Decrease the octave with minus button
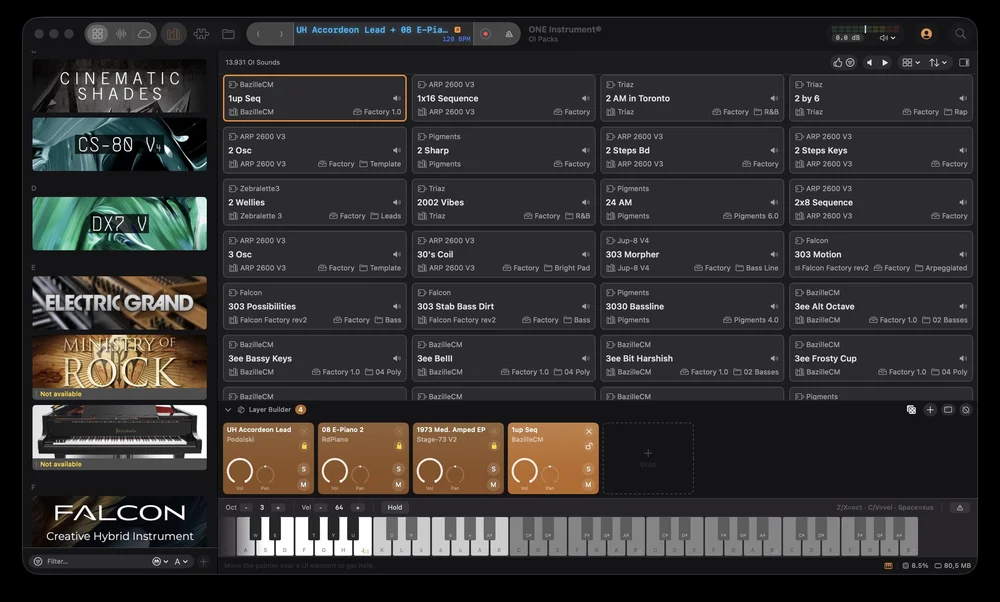 pyautogui.click(x=246, y=508)
